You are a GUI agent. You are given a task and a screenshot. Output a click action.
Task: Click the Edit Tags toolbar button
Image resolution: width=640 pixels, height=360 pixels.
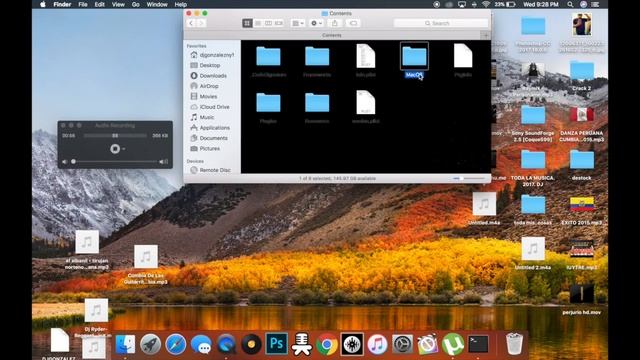(353, 23)
